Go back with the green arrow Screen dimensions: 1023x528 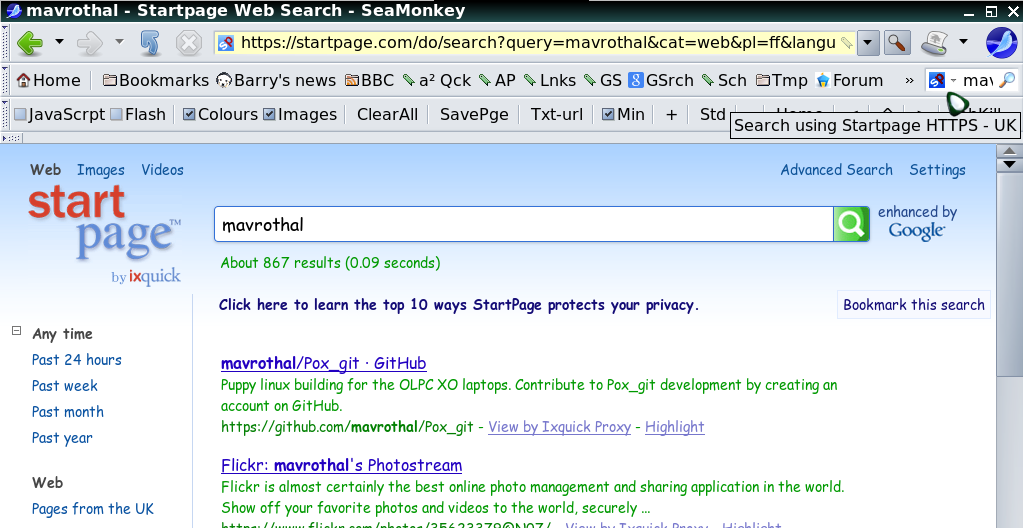(29, 43)
